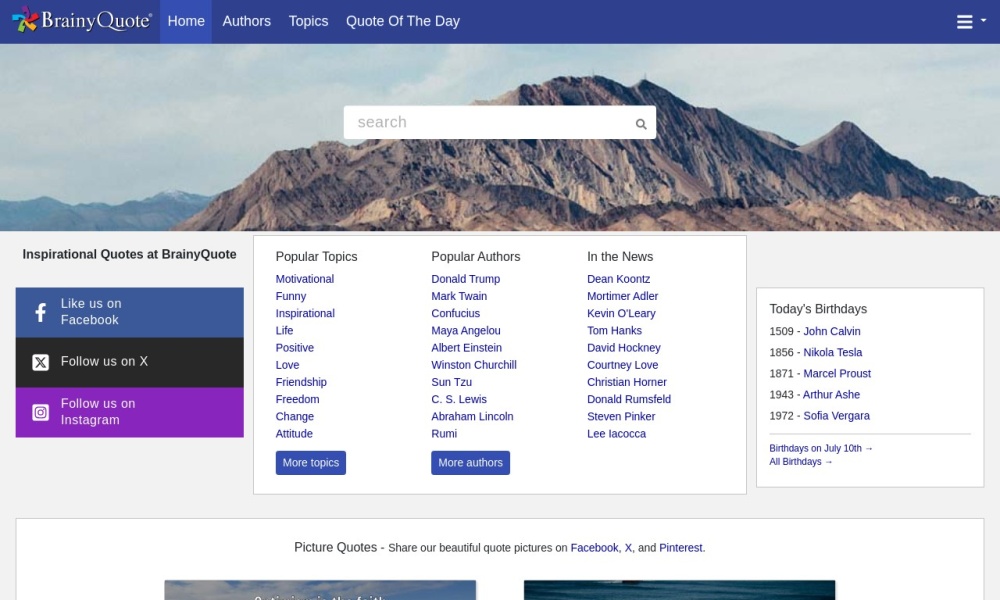Viewport: 1000px width, 600px height.
Task: Open John Calvin birthday link
Action: coord(832,331)
